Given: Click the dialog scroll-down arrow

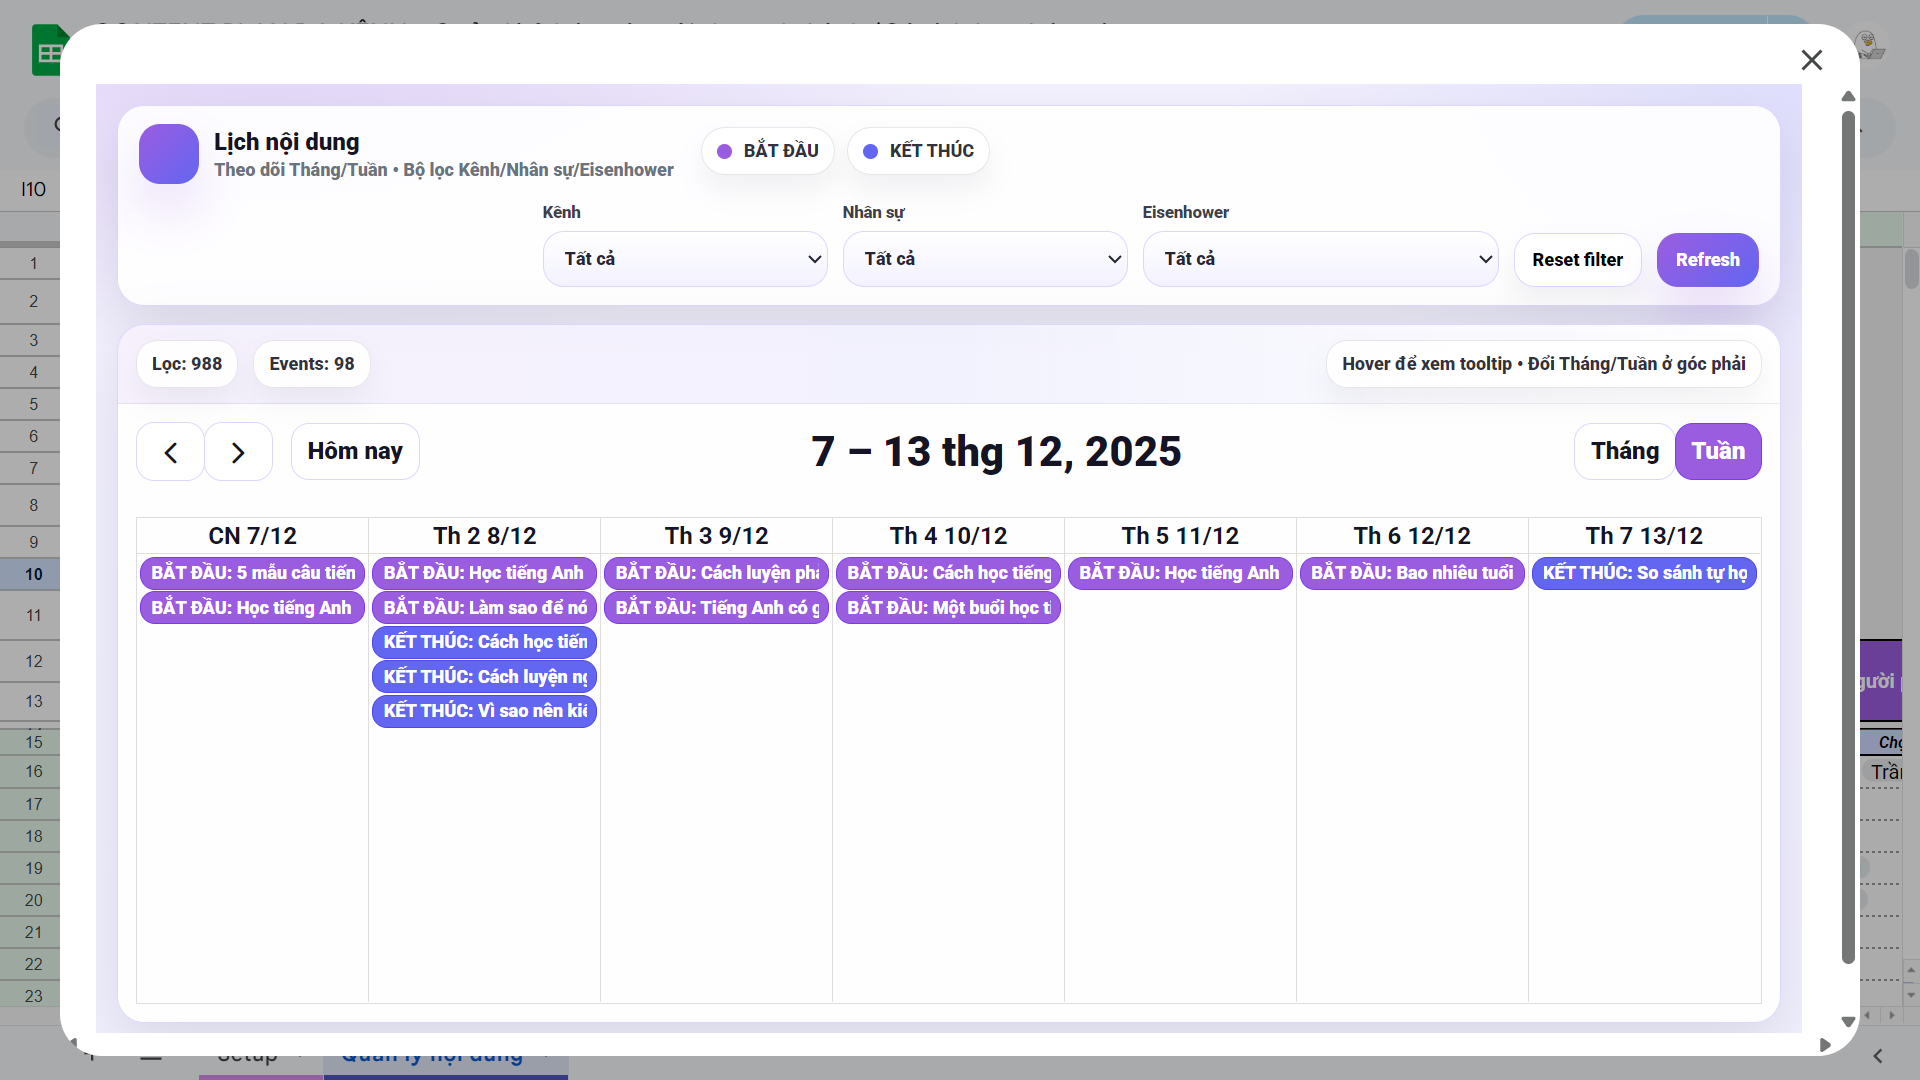Looking at the screenshot, I should click(1848, 1022).
